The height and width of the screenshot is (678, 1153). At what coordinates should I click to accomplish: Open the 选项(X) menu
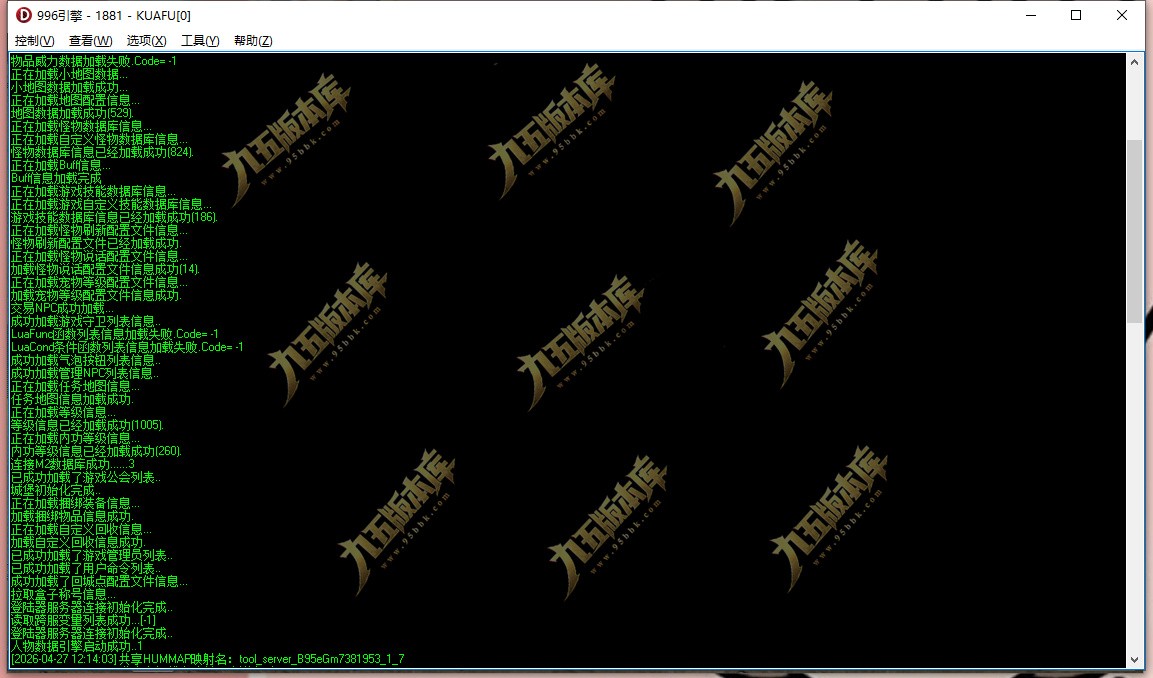tap(146, 40)
